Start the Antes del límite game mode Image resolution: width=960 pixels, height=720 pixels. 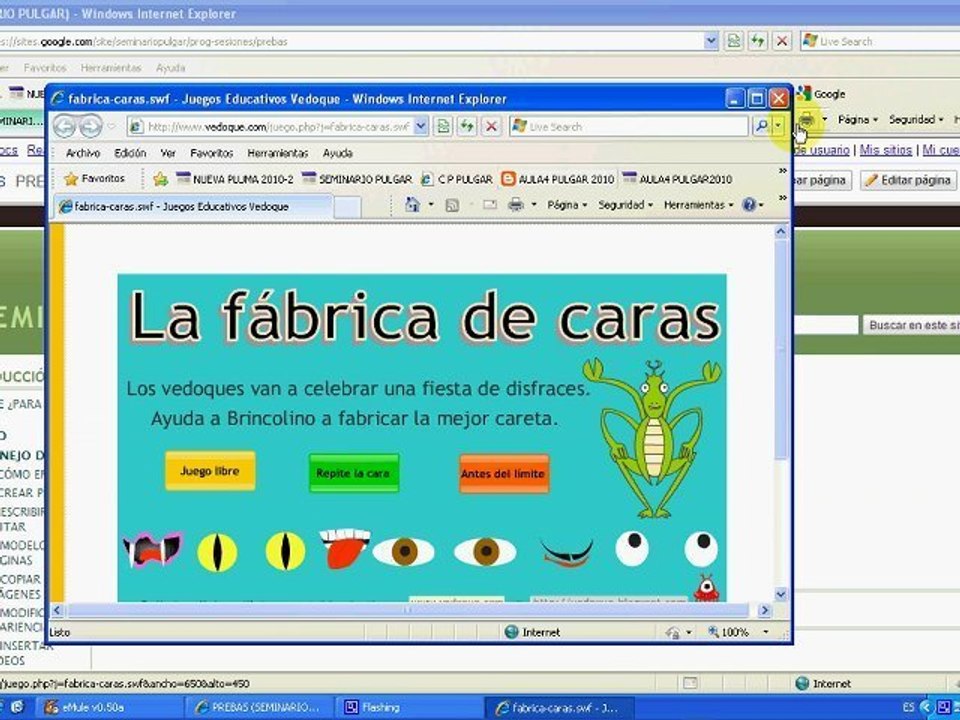(x=503, y=473)
